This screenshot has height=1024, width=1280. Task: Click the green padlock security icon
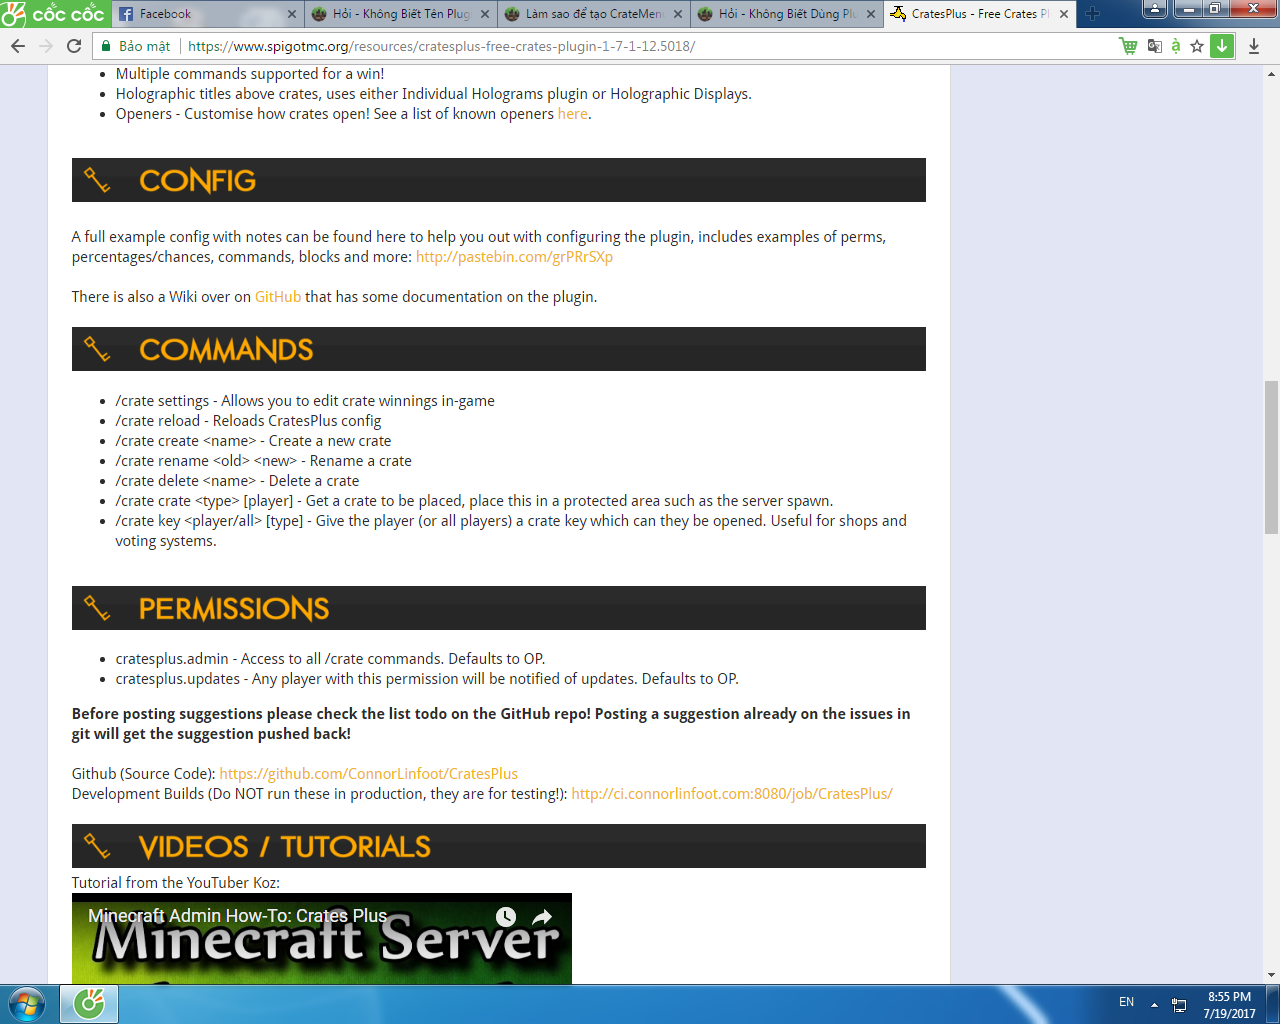coord(105,46)
